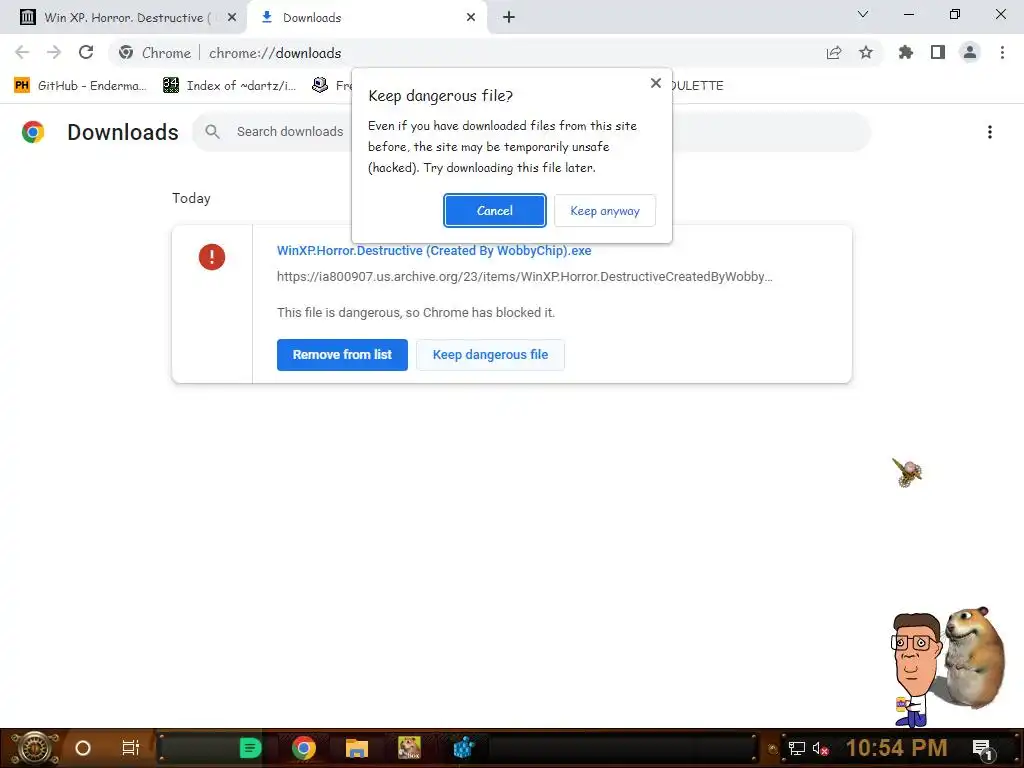Open Chrome's three-dot main menu
The height and width of the screenshot is (768, 1024).
(x=1002, y=52)
